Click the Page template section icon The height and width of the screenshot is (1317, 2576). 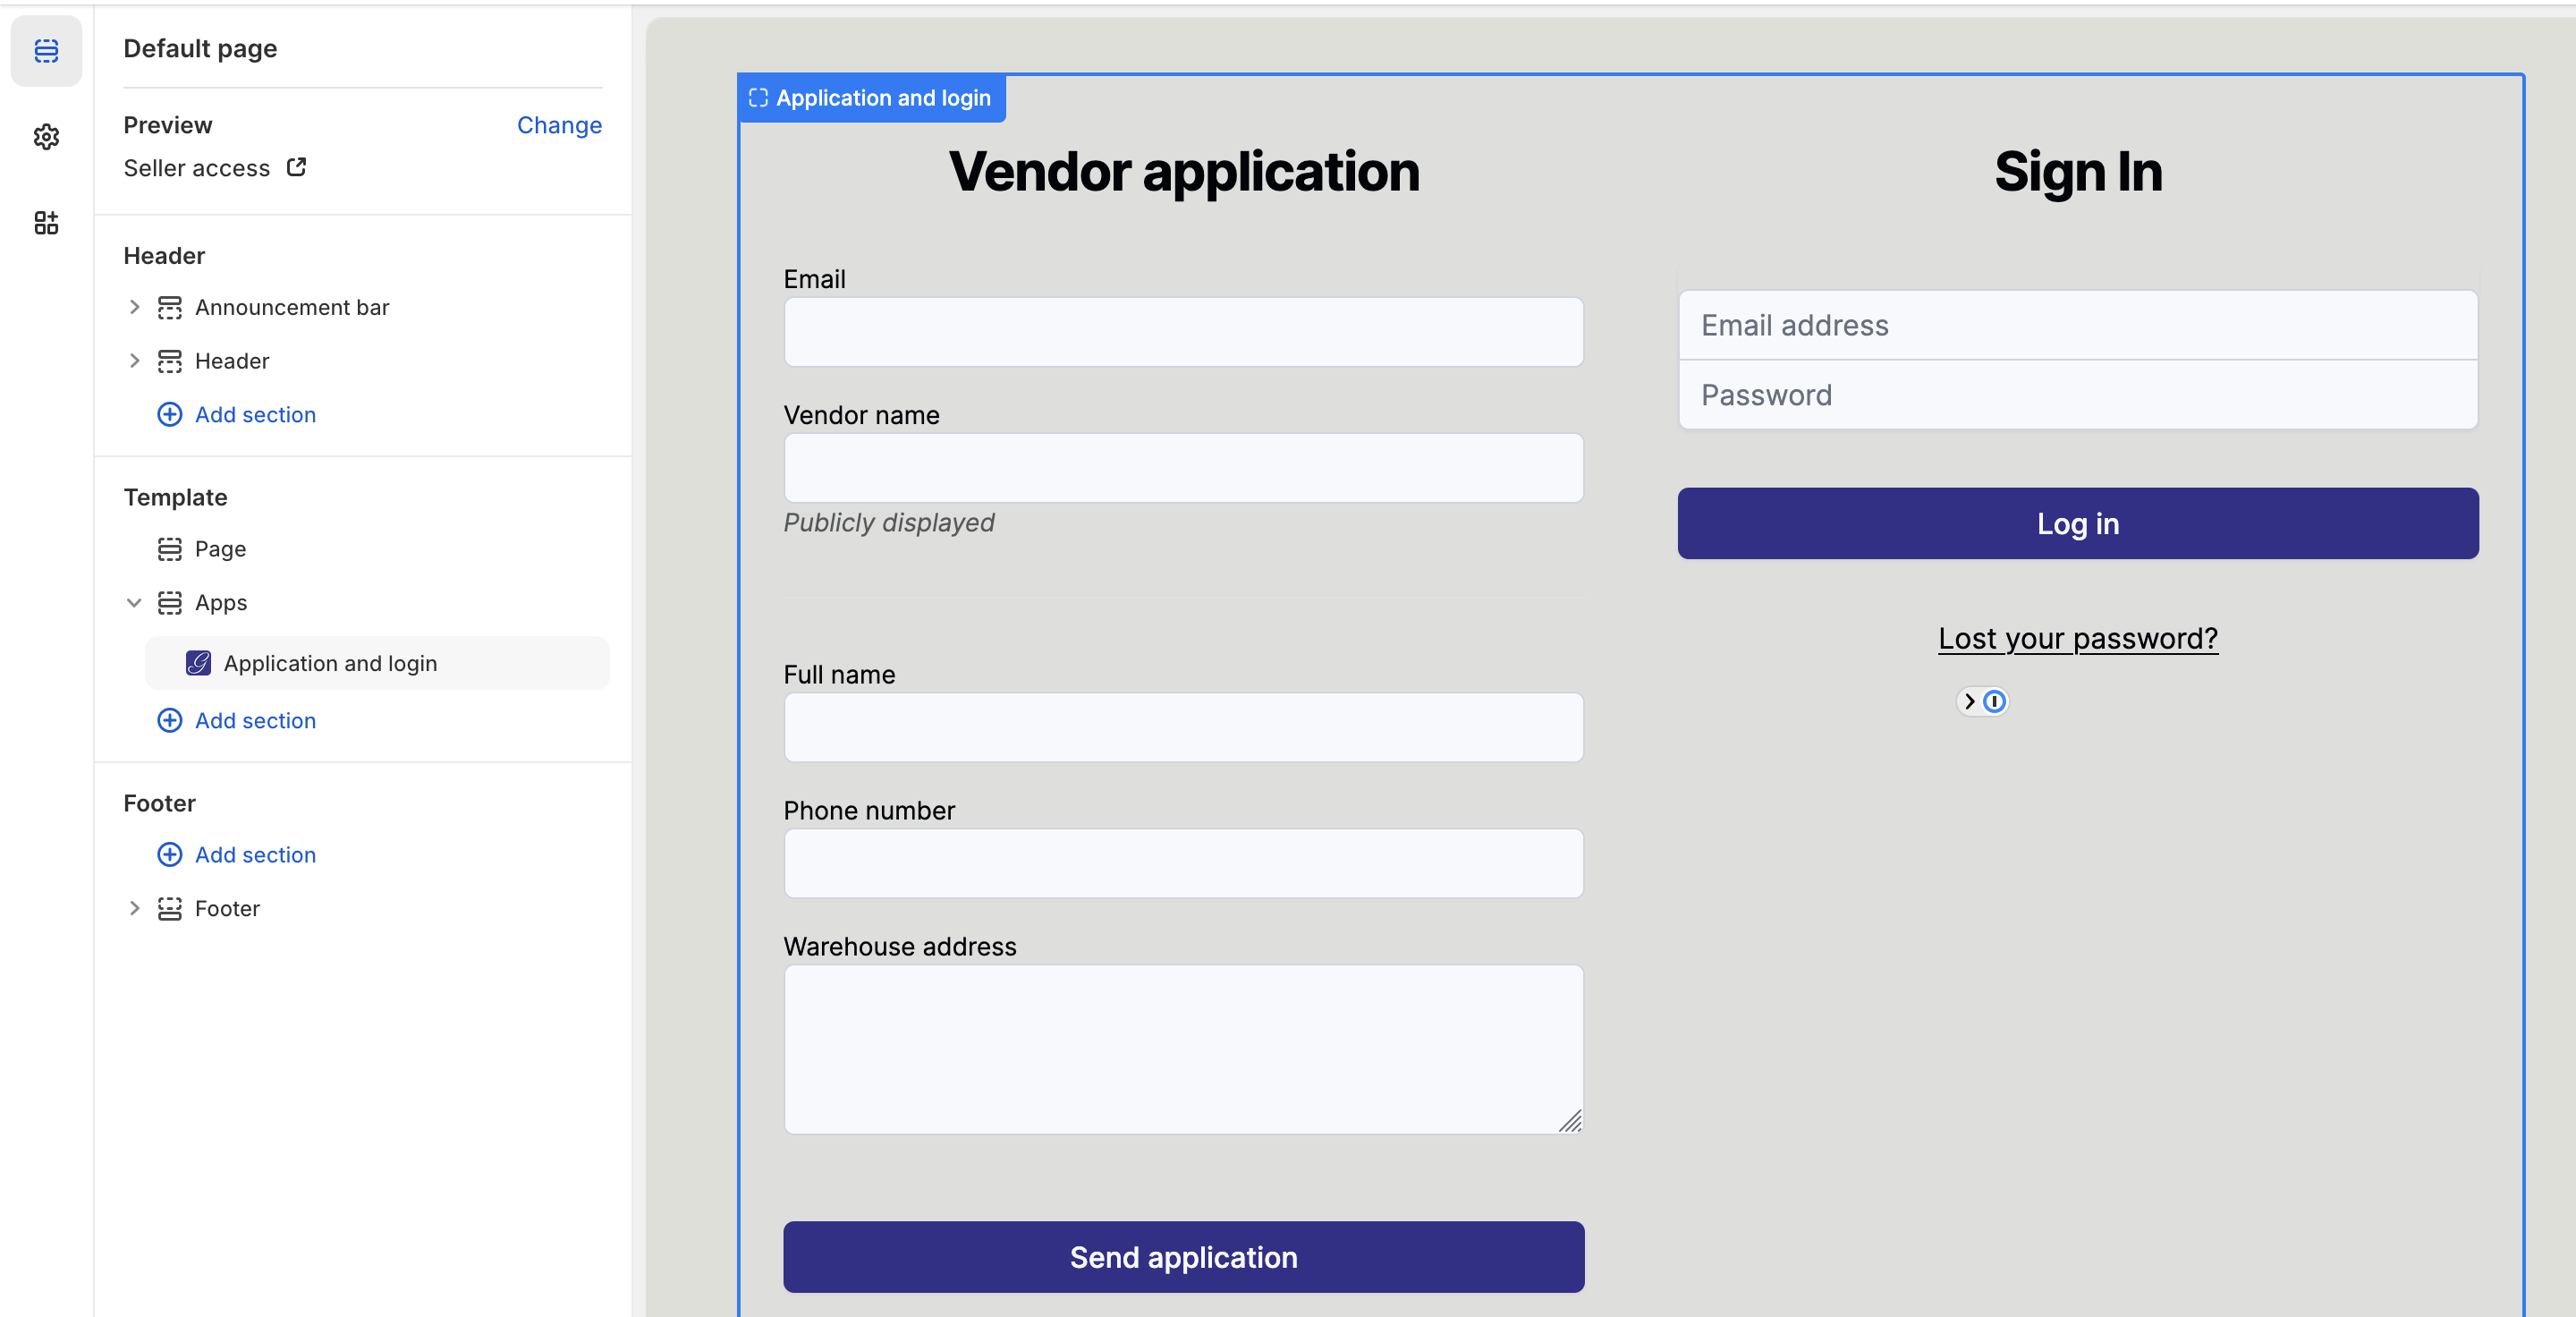(x=169, y=549)
